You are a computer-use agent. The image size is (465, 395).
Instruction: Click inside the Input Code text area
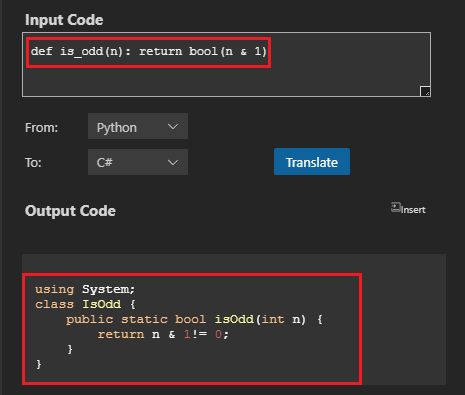226,65
